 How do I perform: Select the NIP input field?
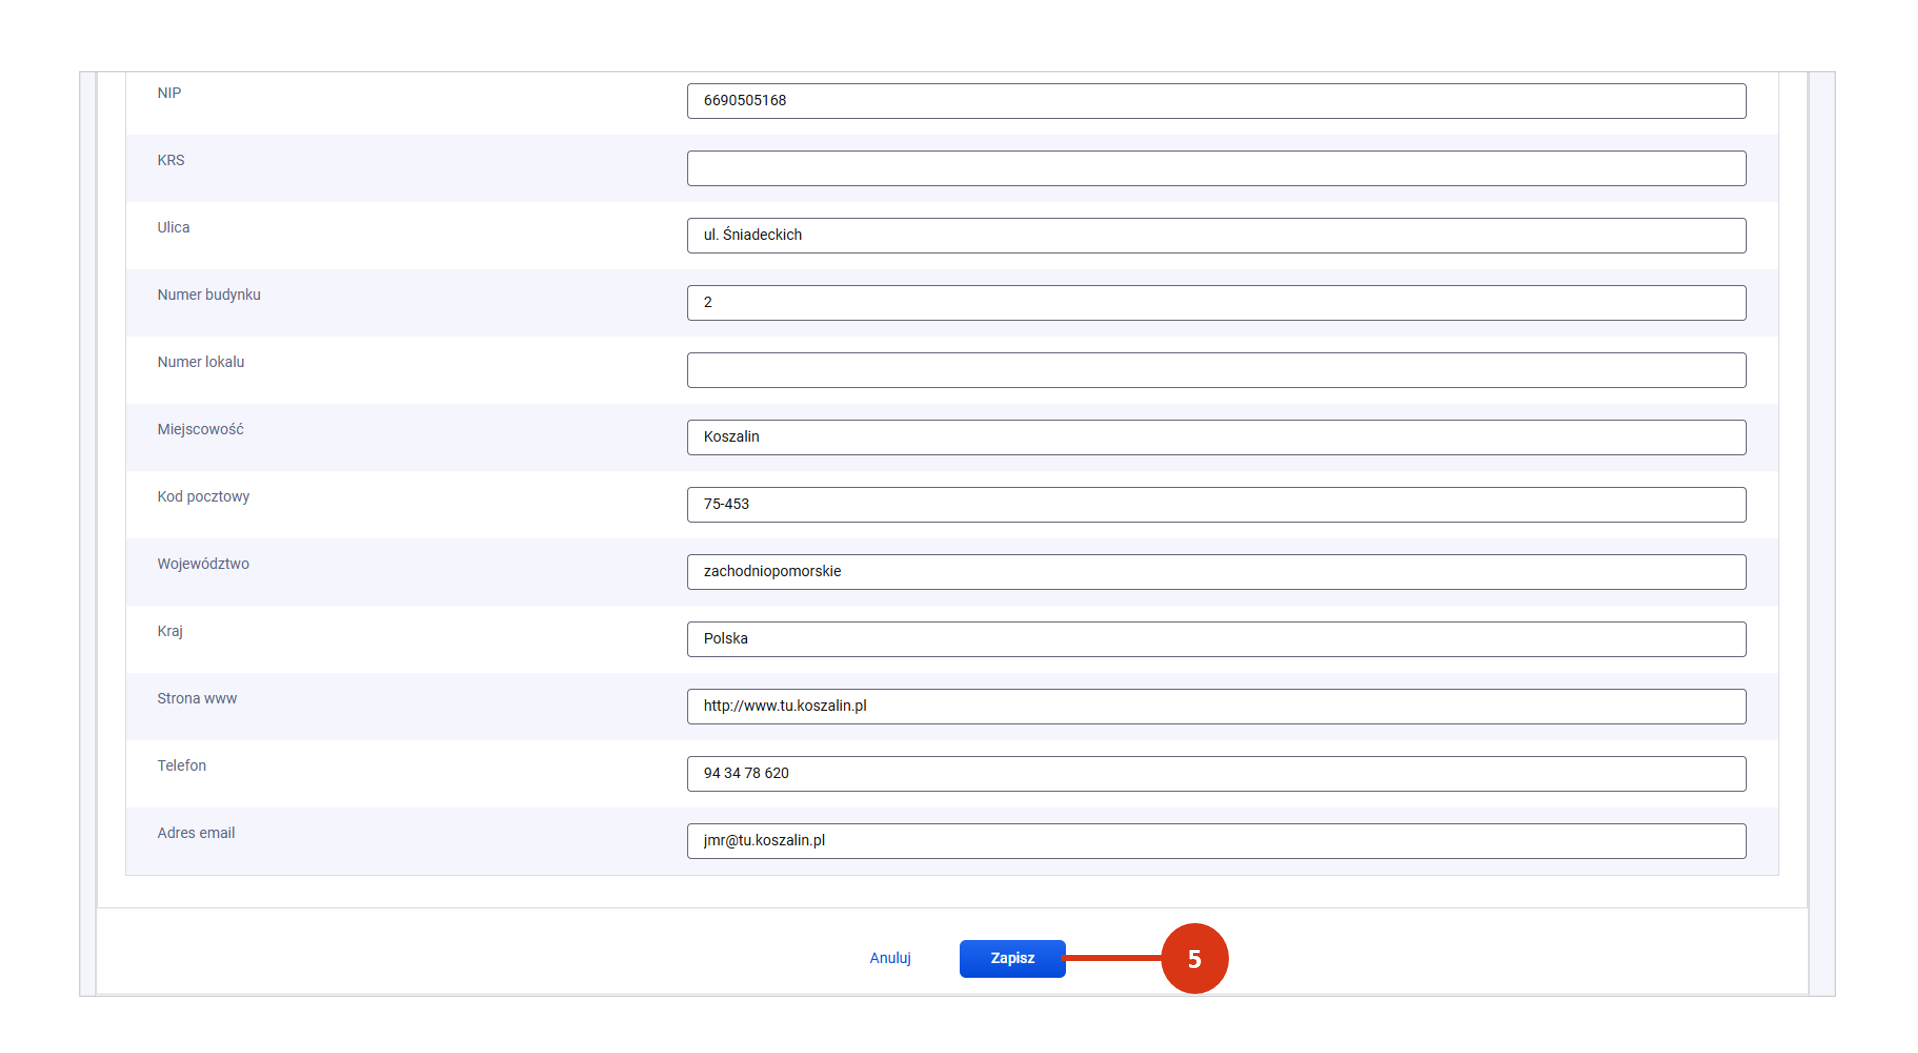click(x=1216, y=101)
